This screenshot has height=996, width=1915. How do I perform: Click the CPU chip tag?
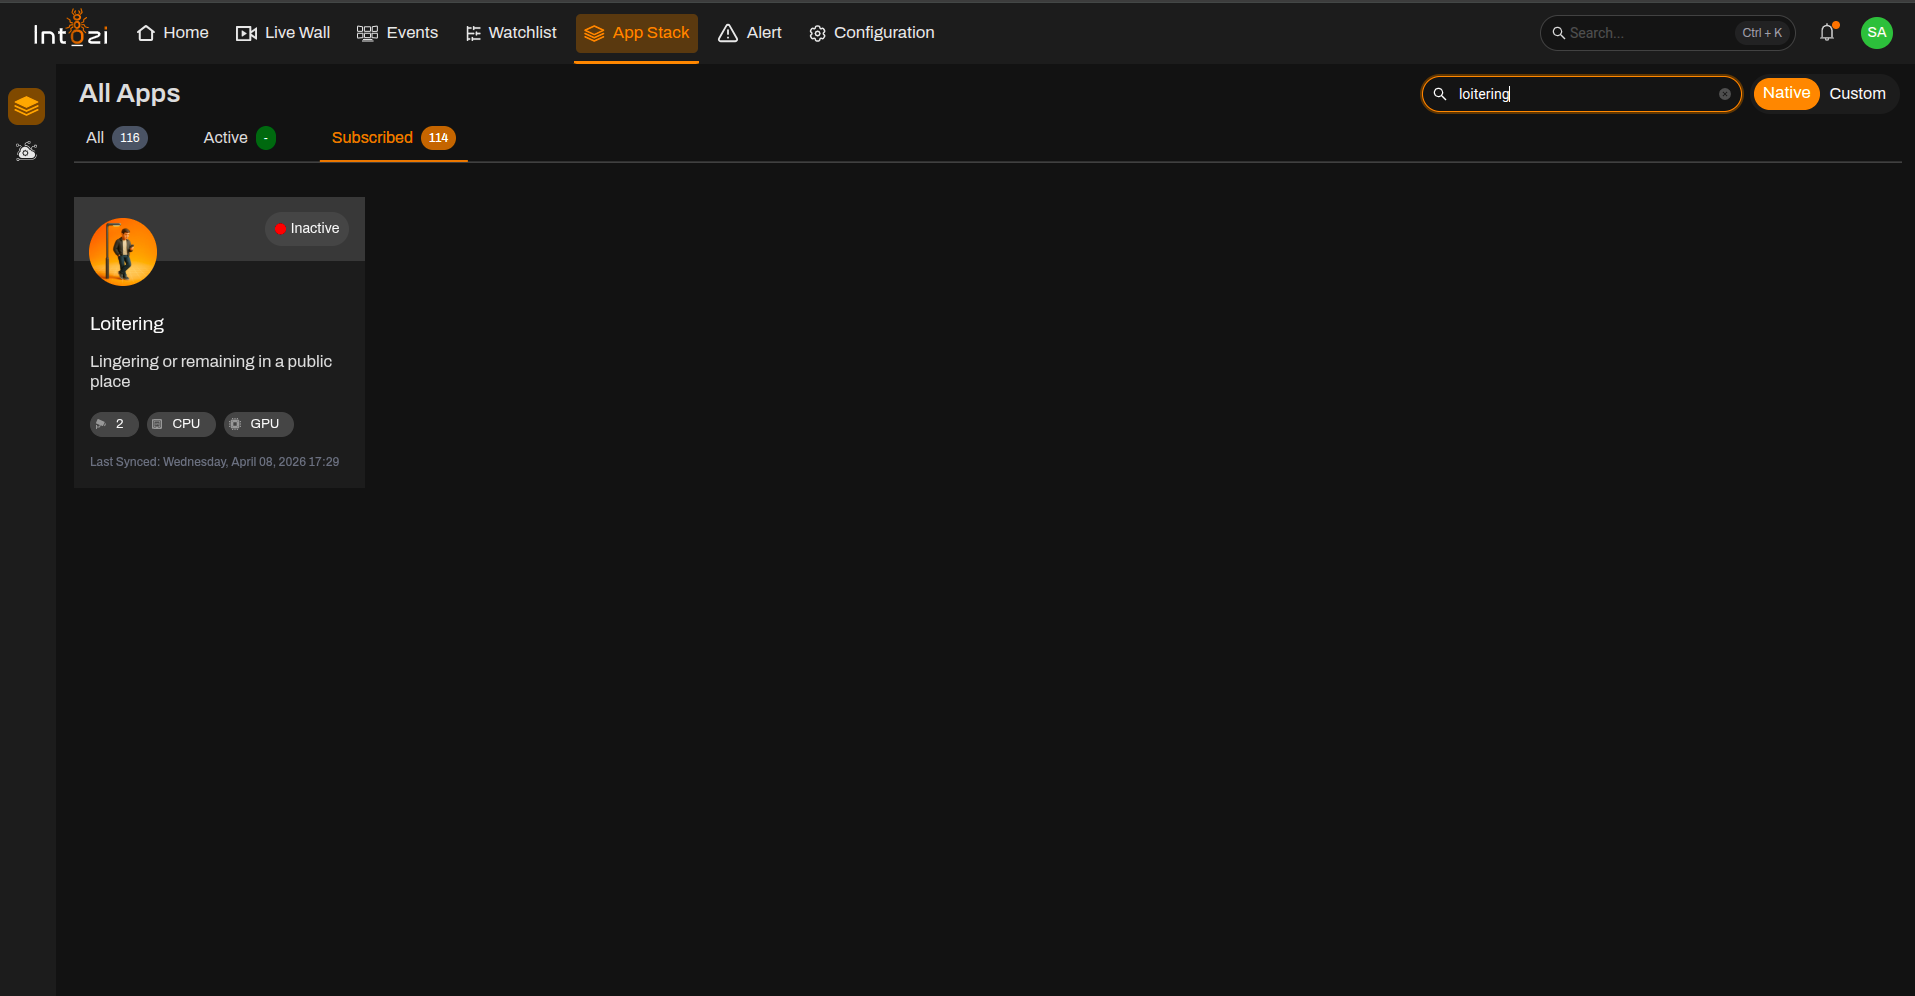pos(181,424)
